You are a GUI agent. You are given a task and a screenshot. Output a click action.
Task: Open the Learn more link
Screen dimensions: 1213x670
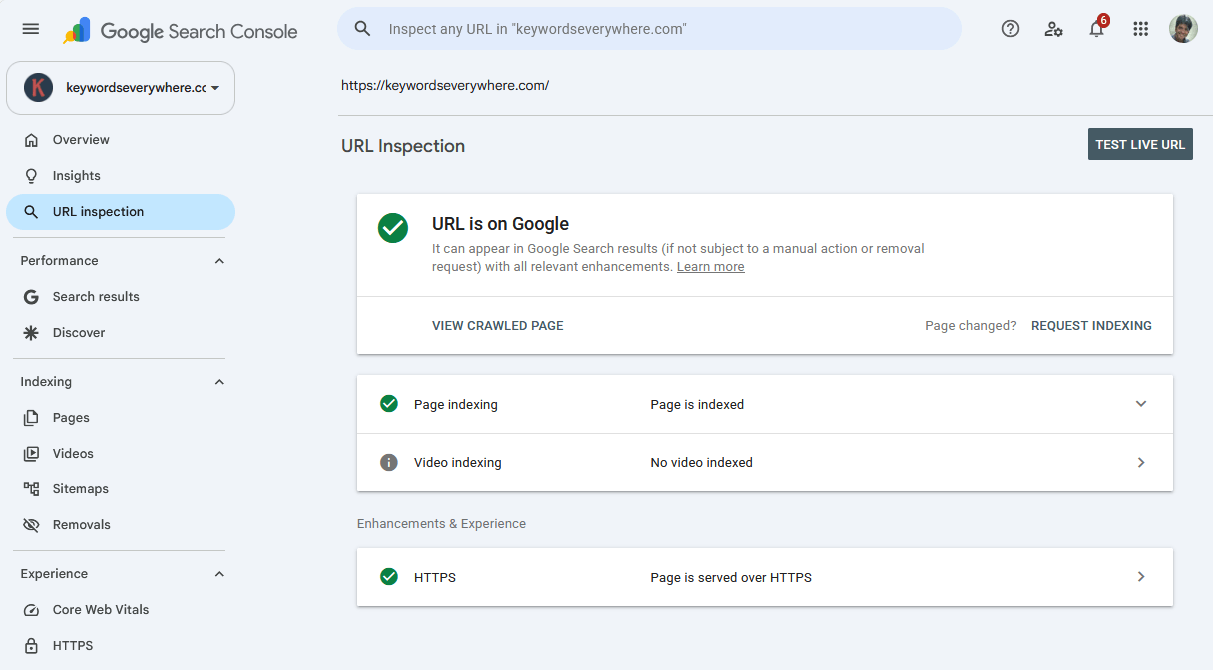[x=710, y=267]
